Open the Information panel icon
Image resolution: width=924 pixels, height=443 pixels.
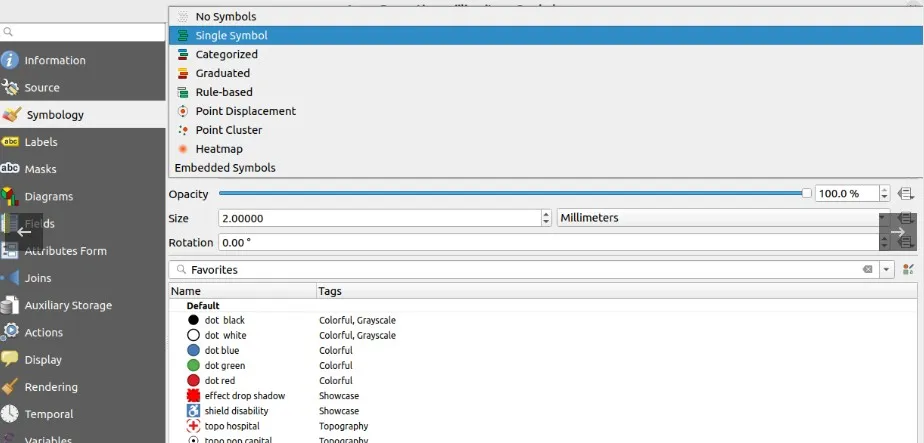coord(11,60)
